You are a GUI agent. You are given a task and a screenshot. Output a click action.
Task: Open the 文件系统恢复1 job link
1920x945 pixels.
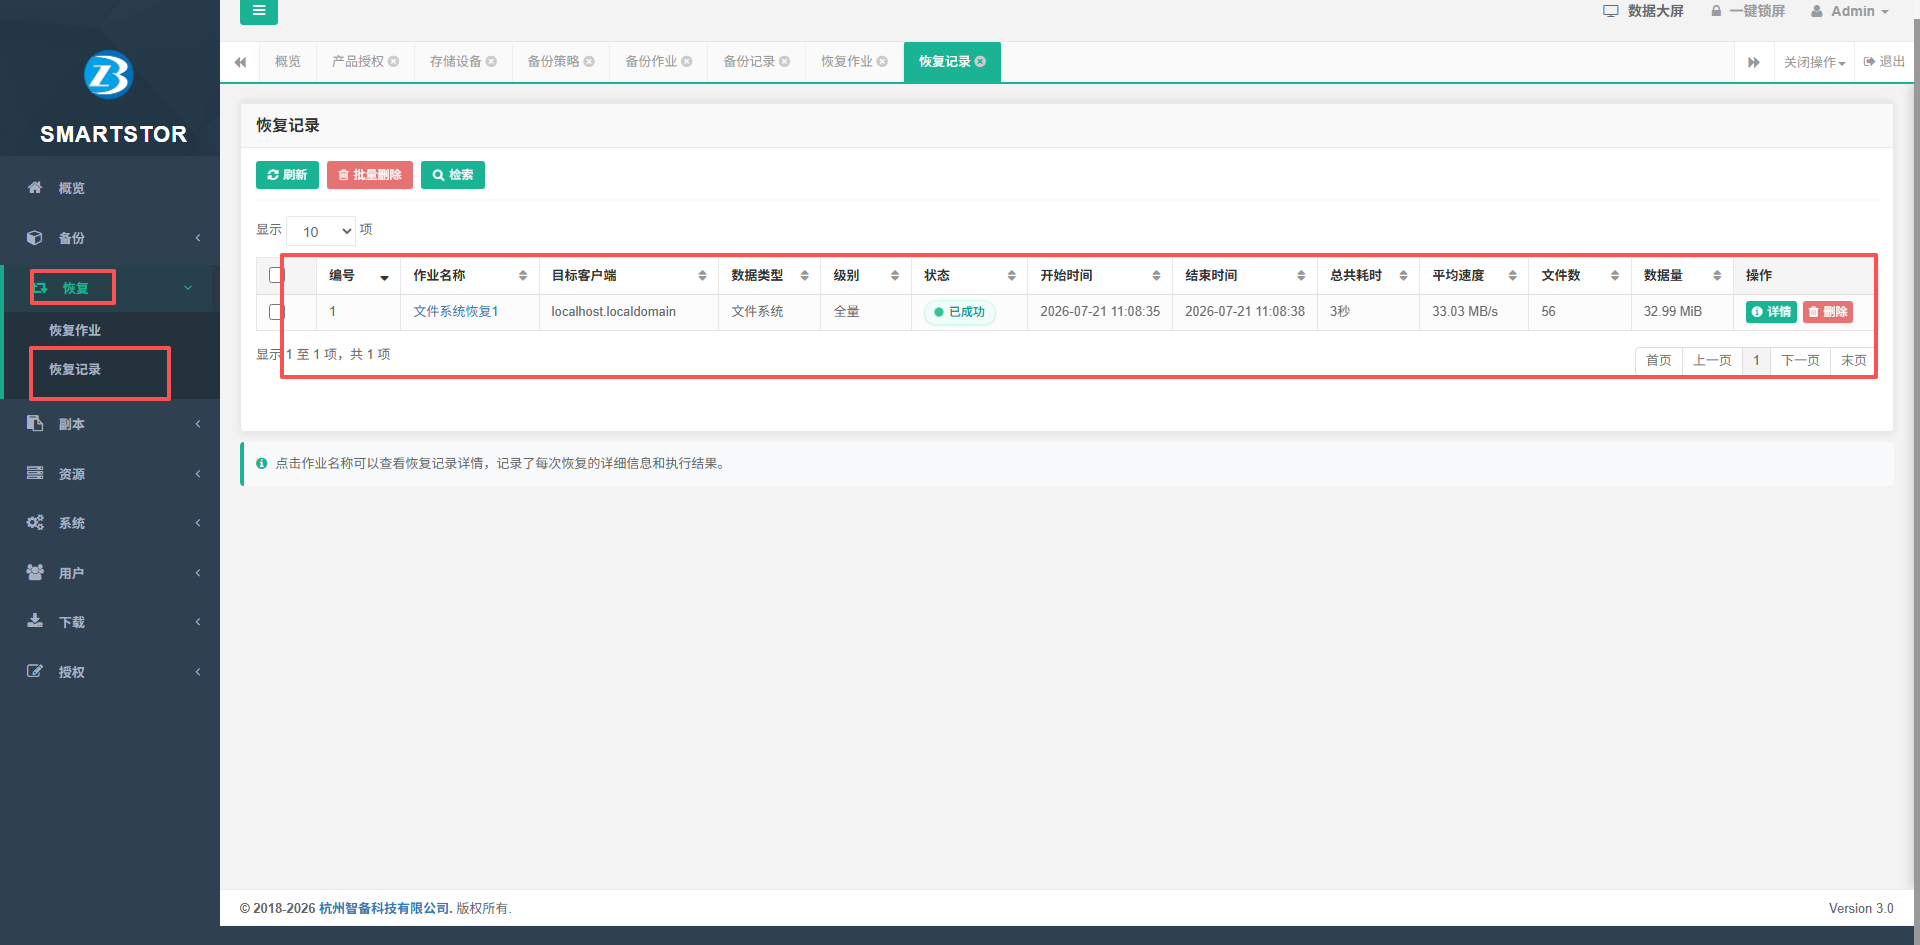click(x=456, y=312)
